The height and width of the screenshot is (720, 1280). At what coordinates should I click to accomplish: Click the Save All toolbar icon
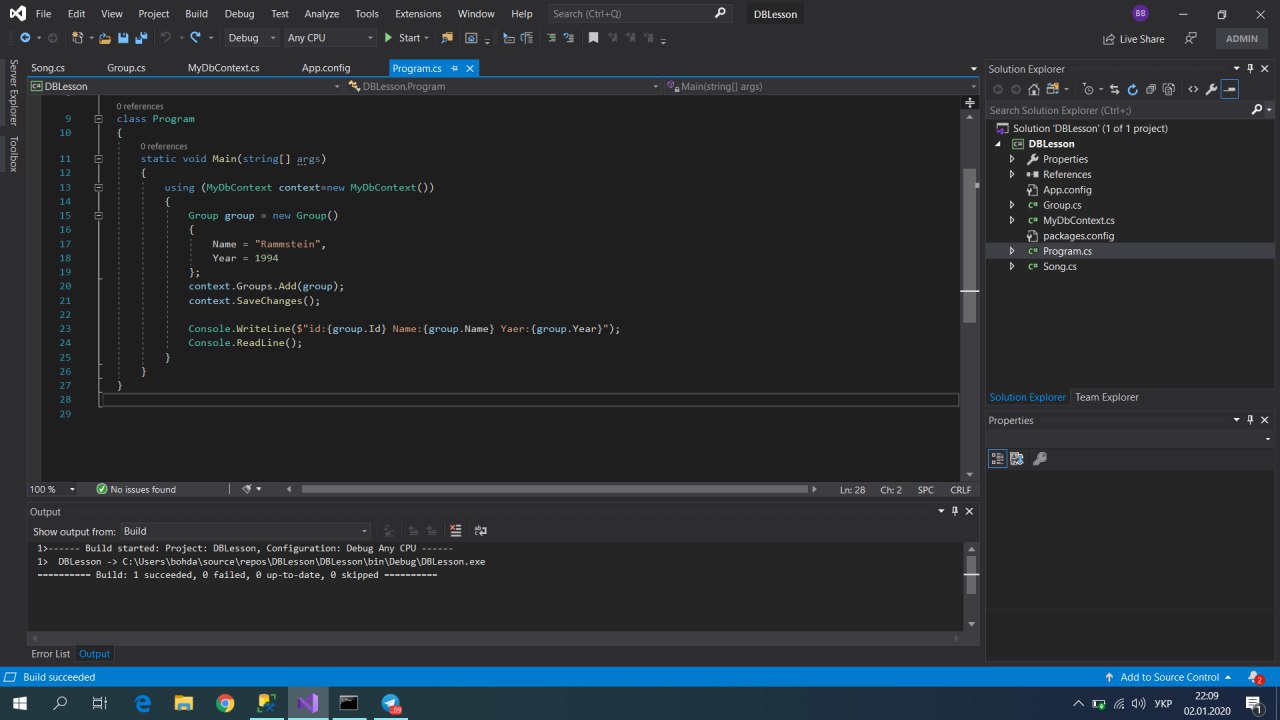tap(141, 38)
